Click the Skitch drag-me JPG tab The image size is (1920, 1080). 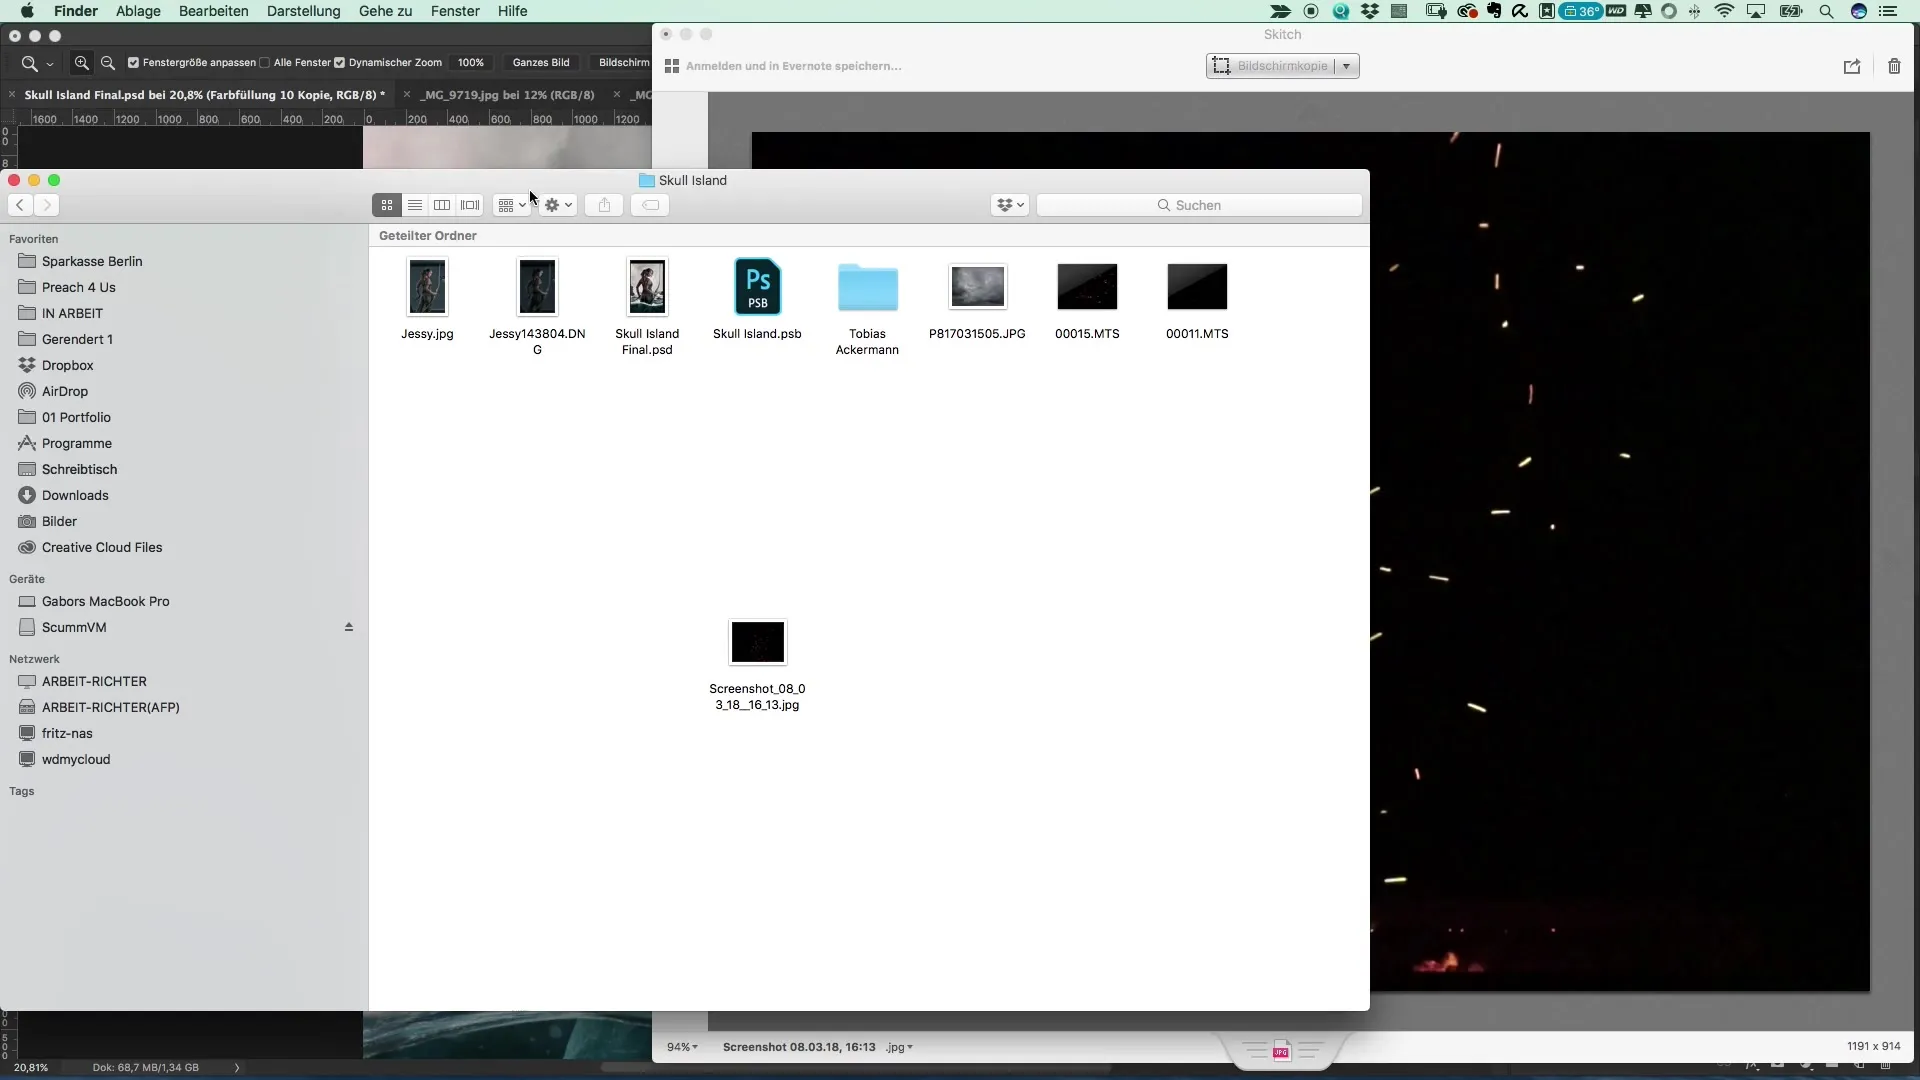coord(1282,1051)
